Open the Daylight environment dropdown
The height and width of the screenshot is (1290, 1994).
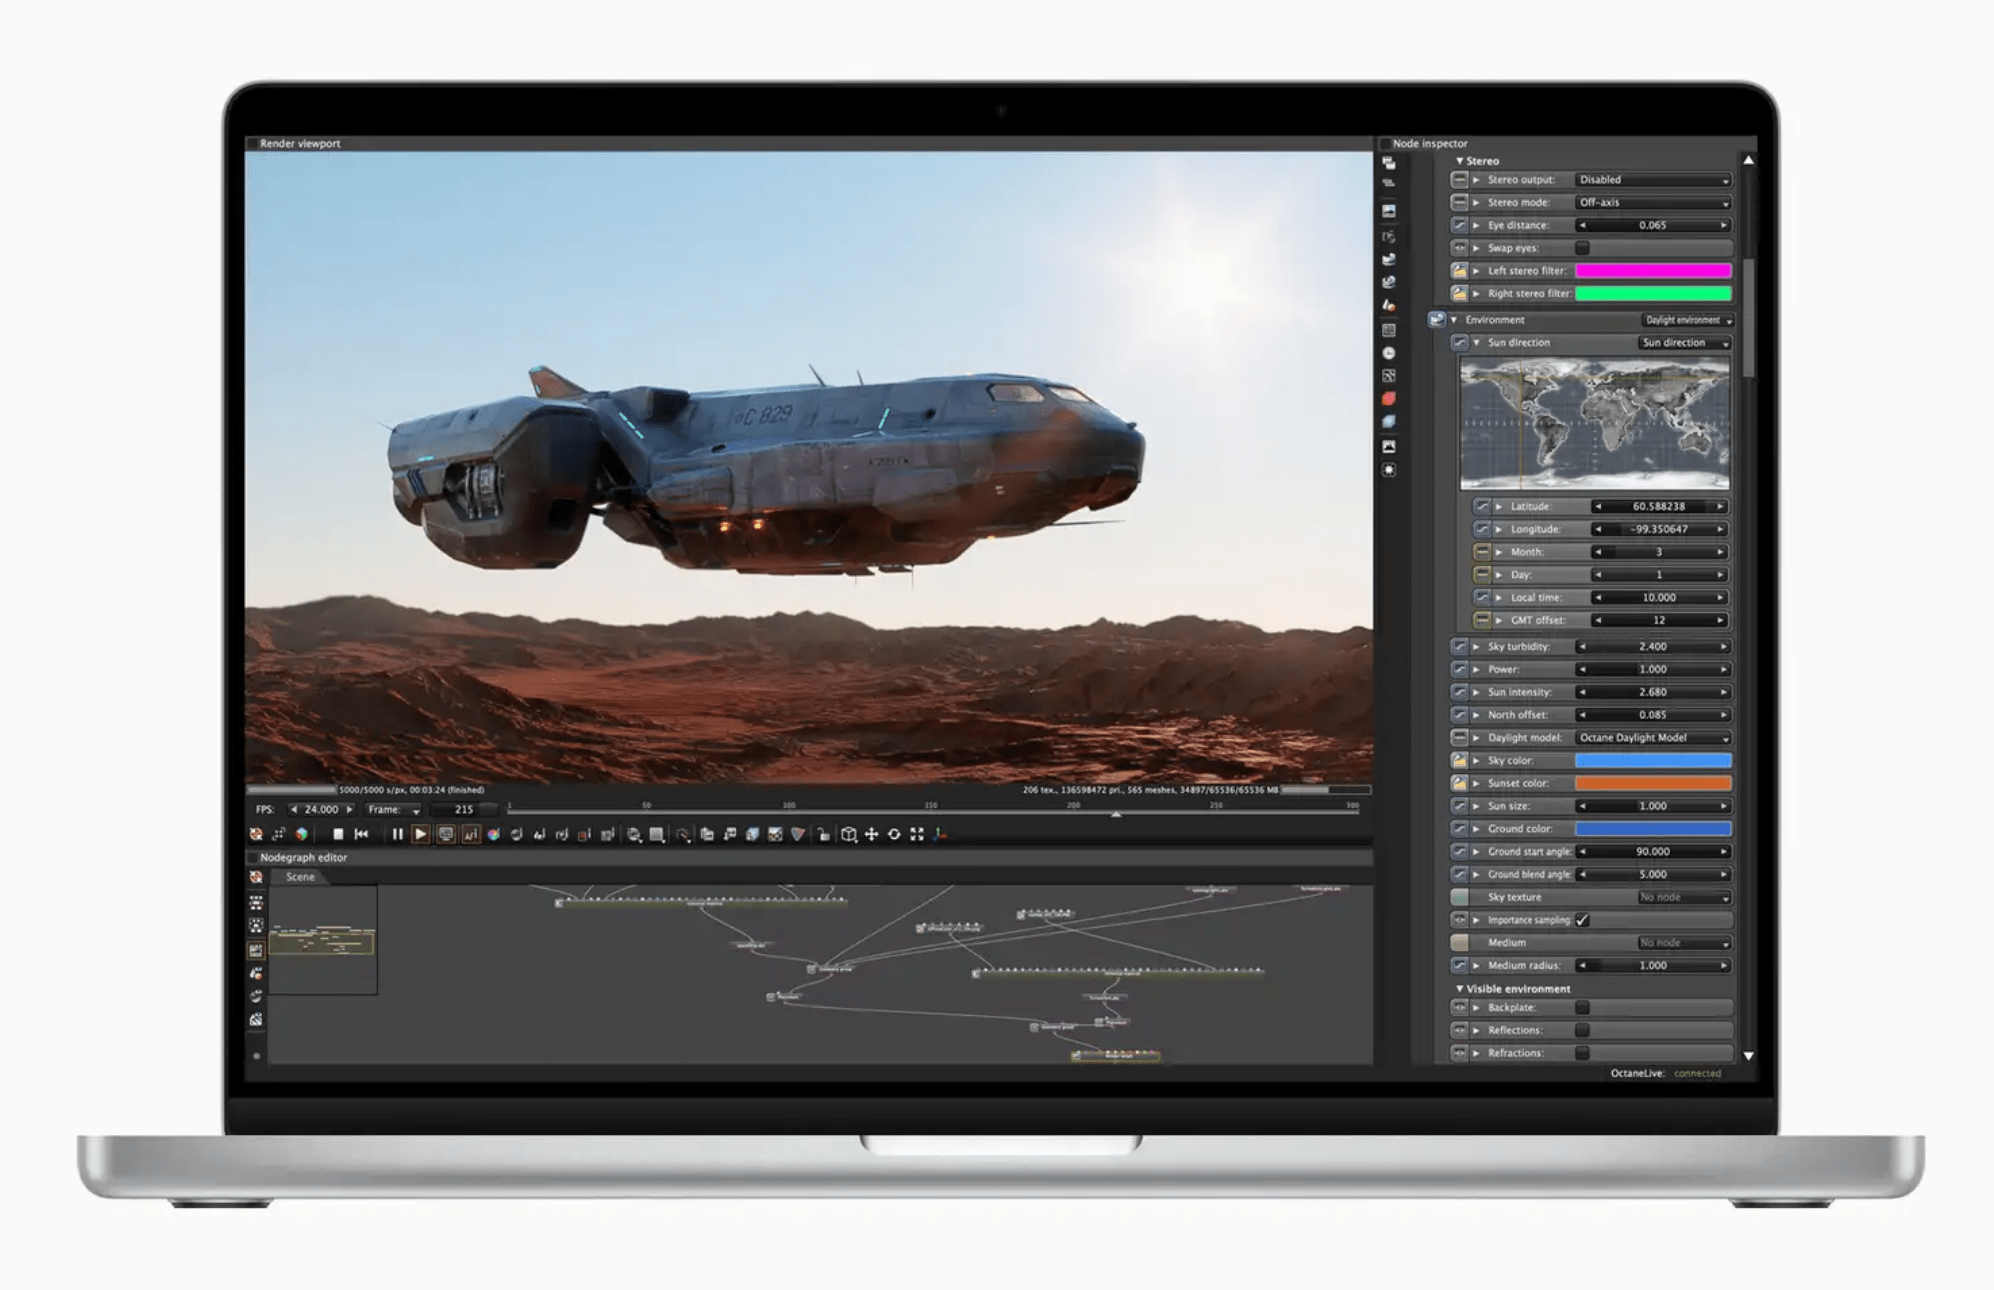1688,320
